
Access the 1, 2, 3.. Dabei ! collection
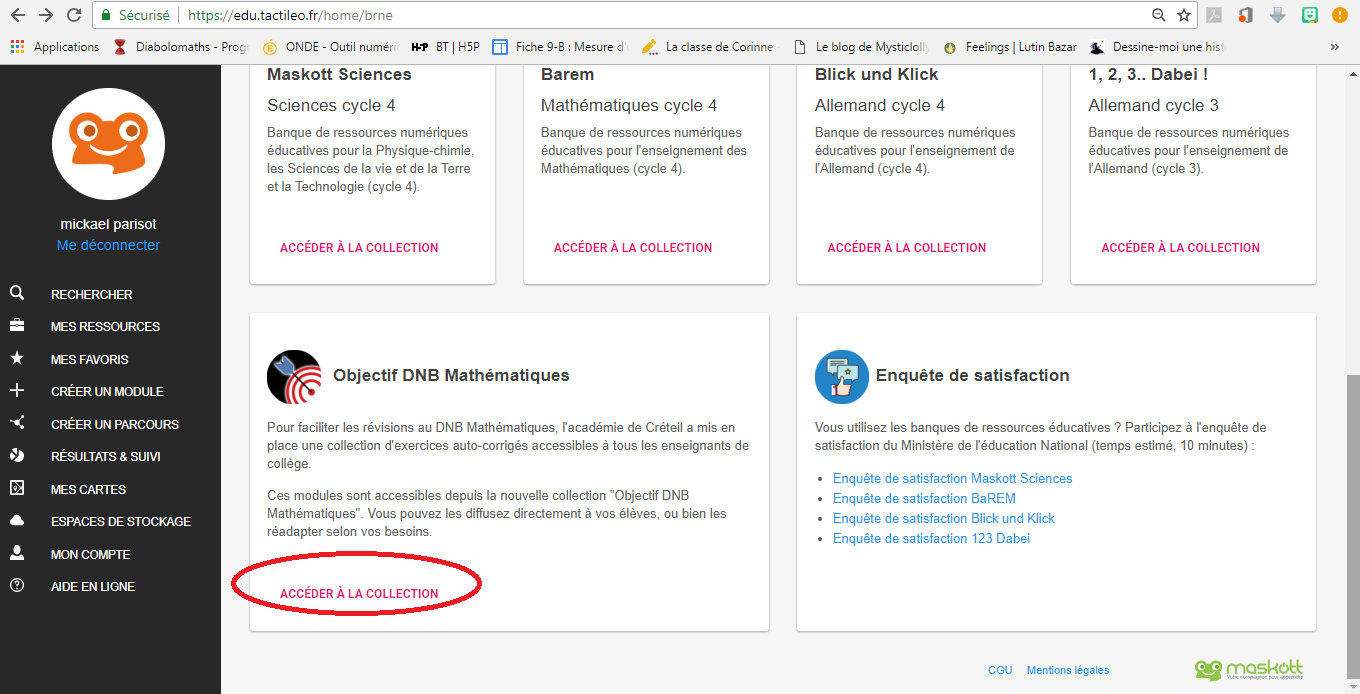(1181, 248)
